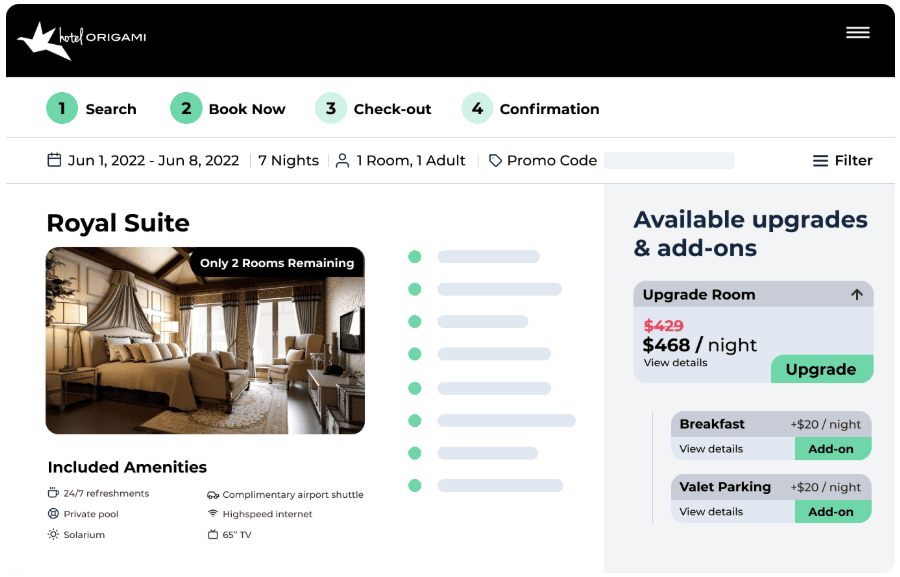
Task: Click the Included Amenities heading
Action: (x=127, y=467)
